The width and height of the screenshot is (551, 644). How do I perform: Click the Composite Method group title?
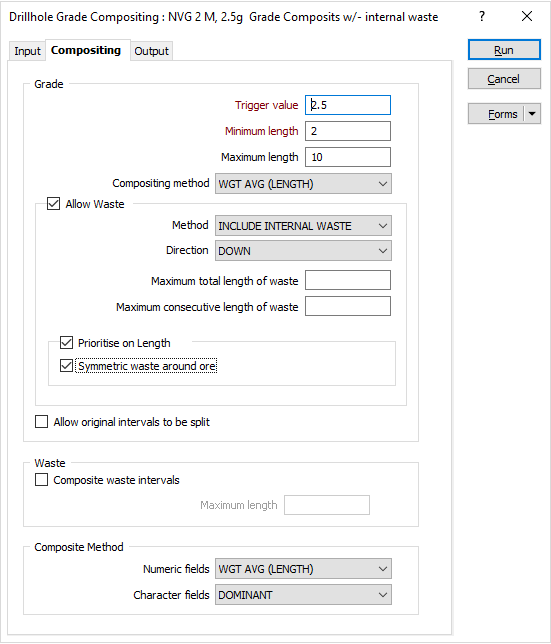pyautogui.click(x=79, y=547)
